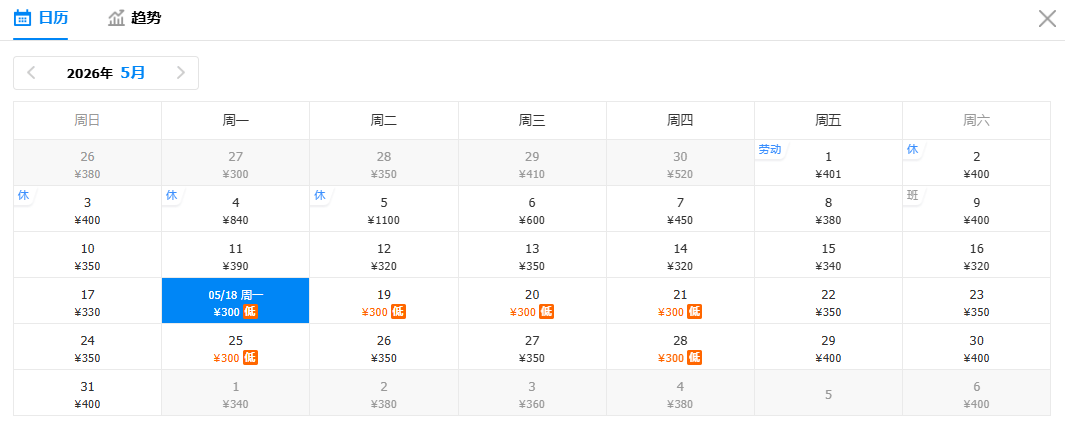
Task: Click the 低 badge on May 28
Action: click(694, 358)
